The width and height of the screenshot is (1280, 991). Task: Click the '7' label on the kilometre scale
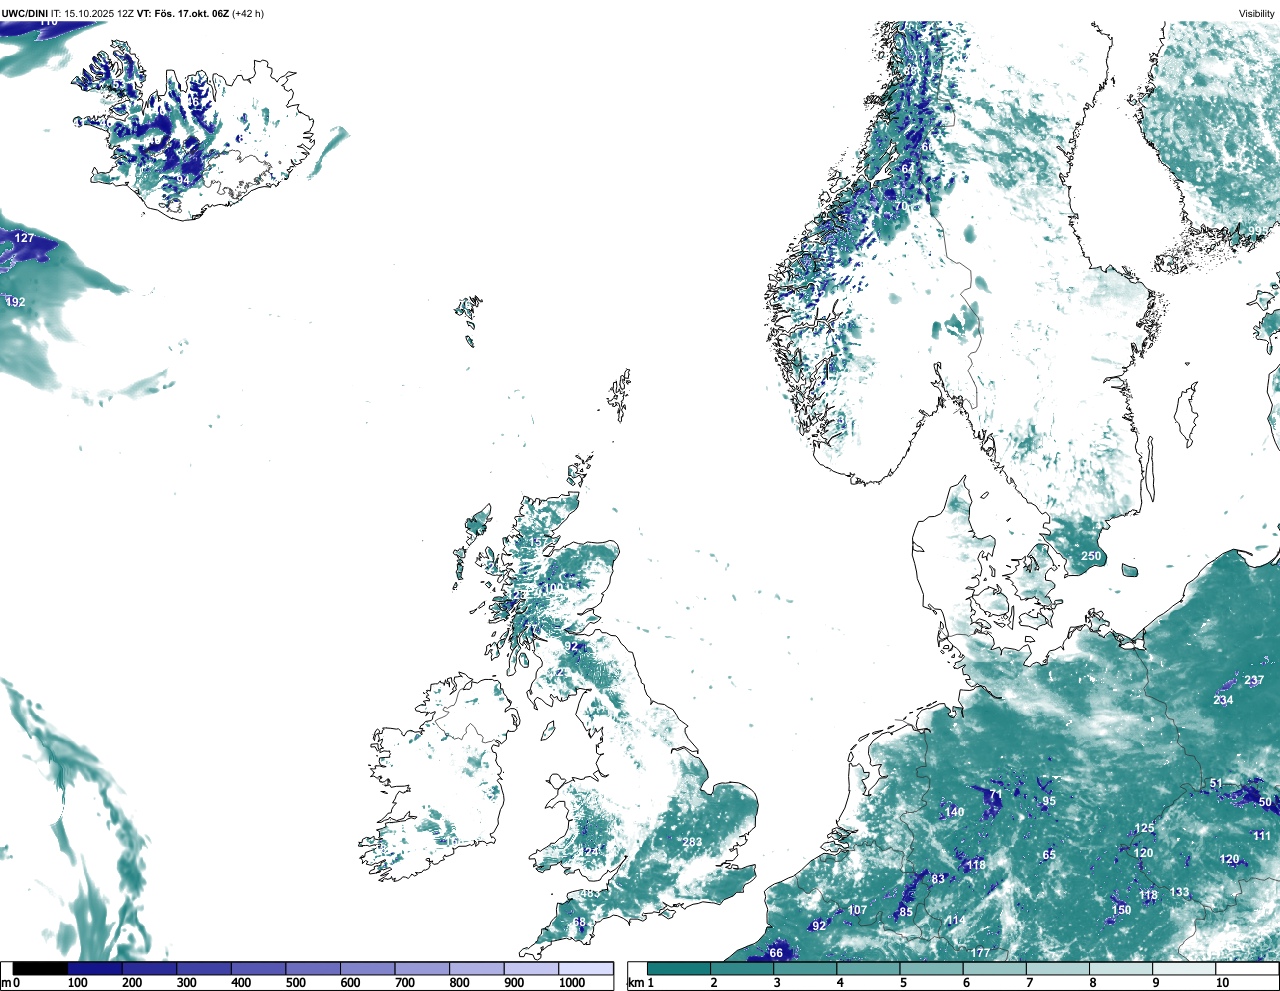pyautogui.click(x=1029, y=983)
